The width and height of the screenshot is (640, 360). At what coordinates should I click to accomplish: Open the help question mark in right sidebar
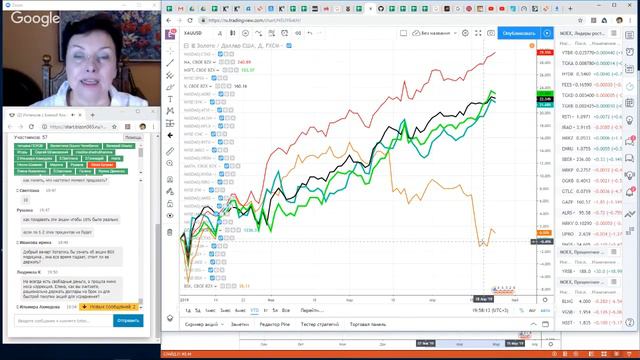(x=629, y=322)
